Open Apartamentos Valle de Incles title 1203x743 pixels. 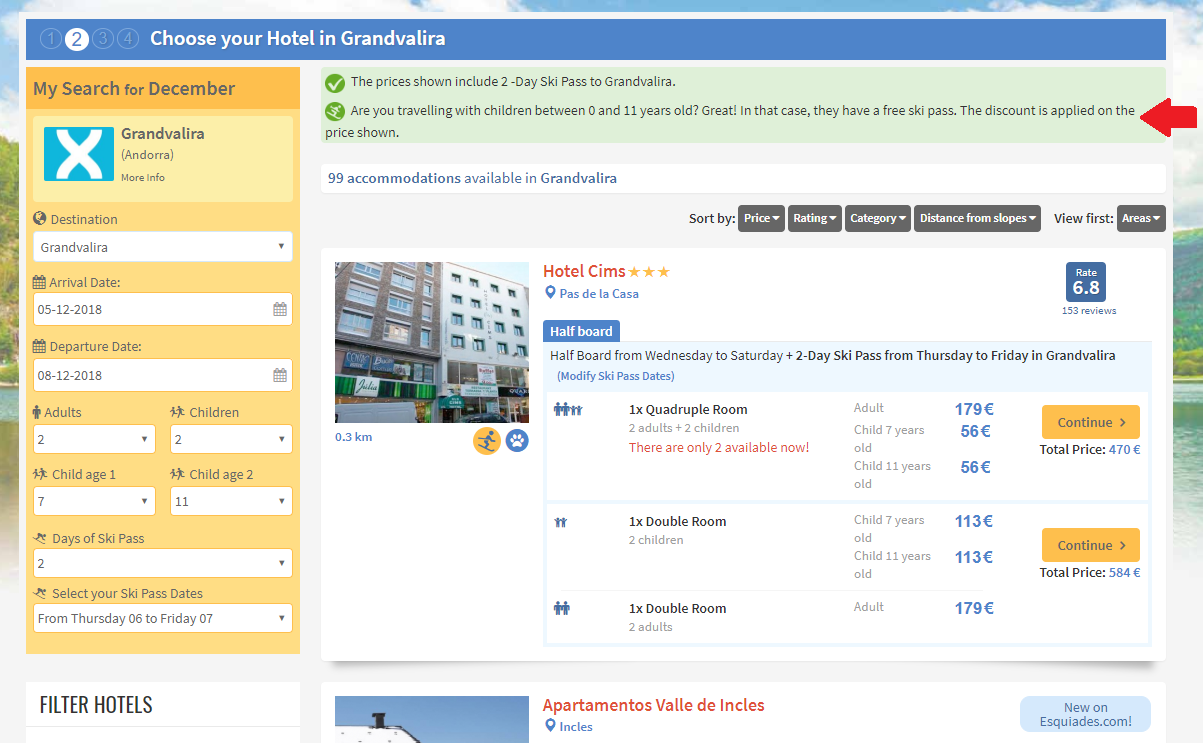click(x=654, y=706)
